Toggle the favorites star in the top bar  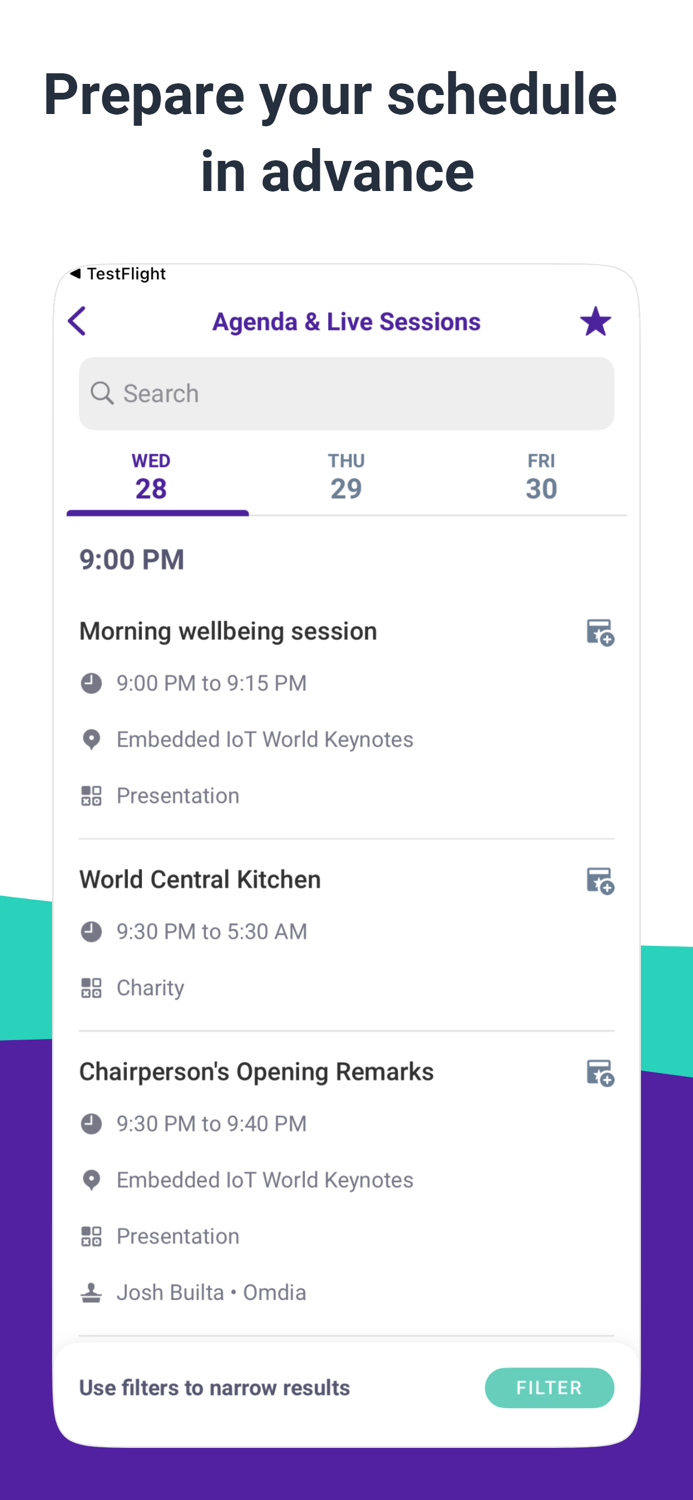pos(596,321)
